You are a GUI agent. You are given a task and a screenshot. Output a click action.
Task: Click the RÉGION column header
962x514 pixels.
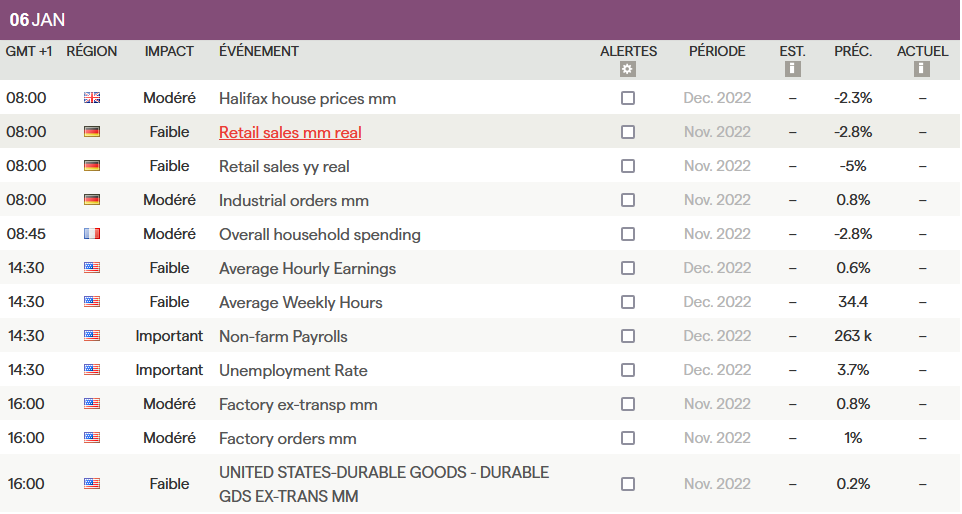point(92,51)
